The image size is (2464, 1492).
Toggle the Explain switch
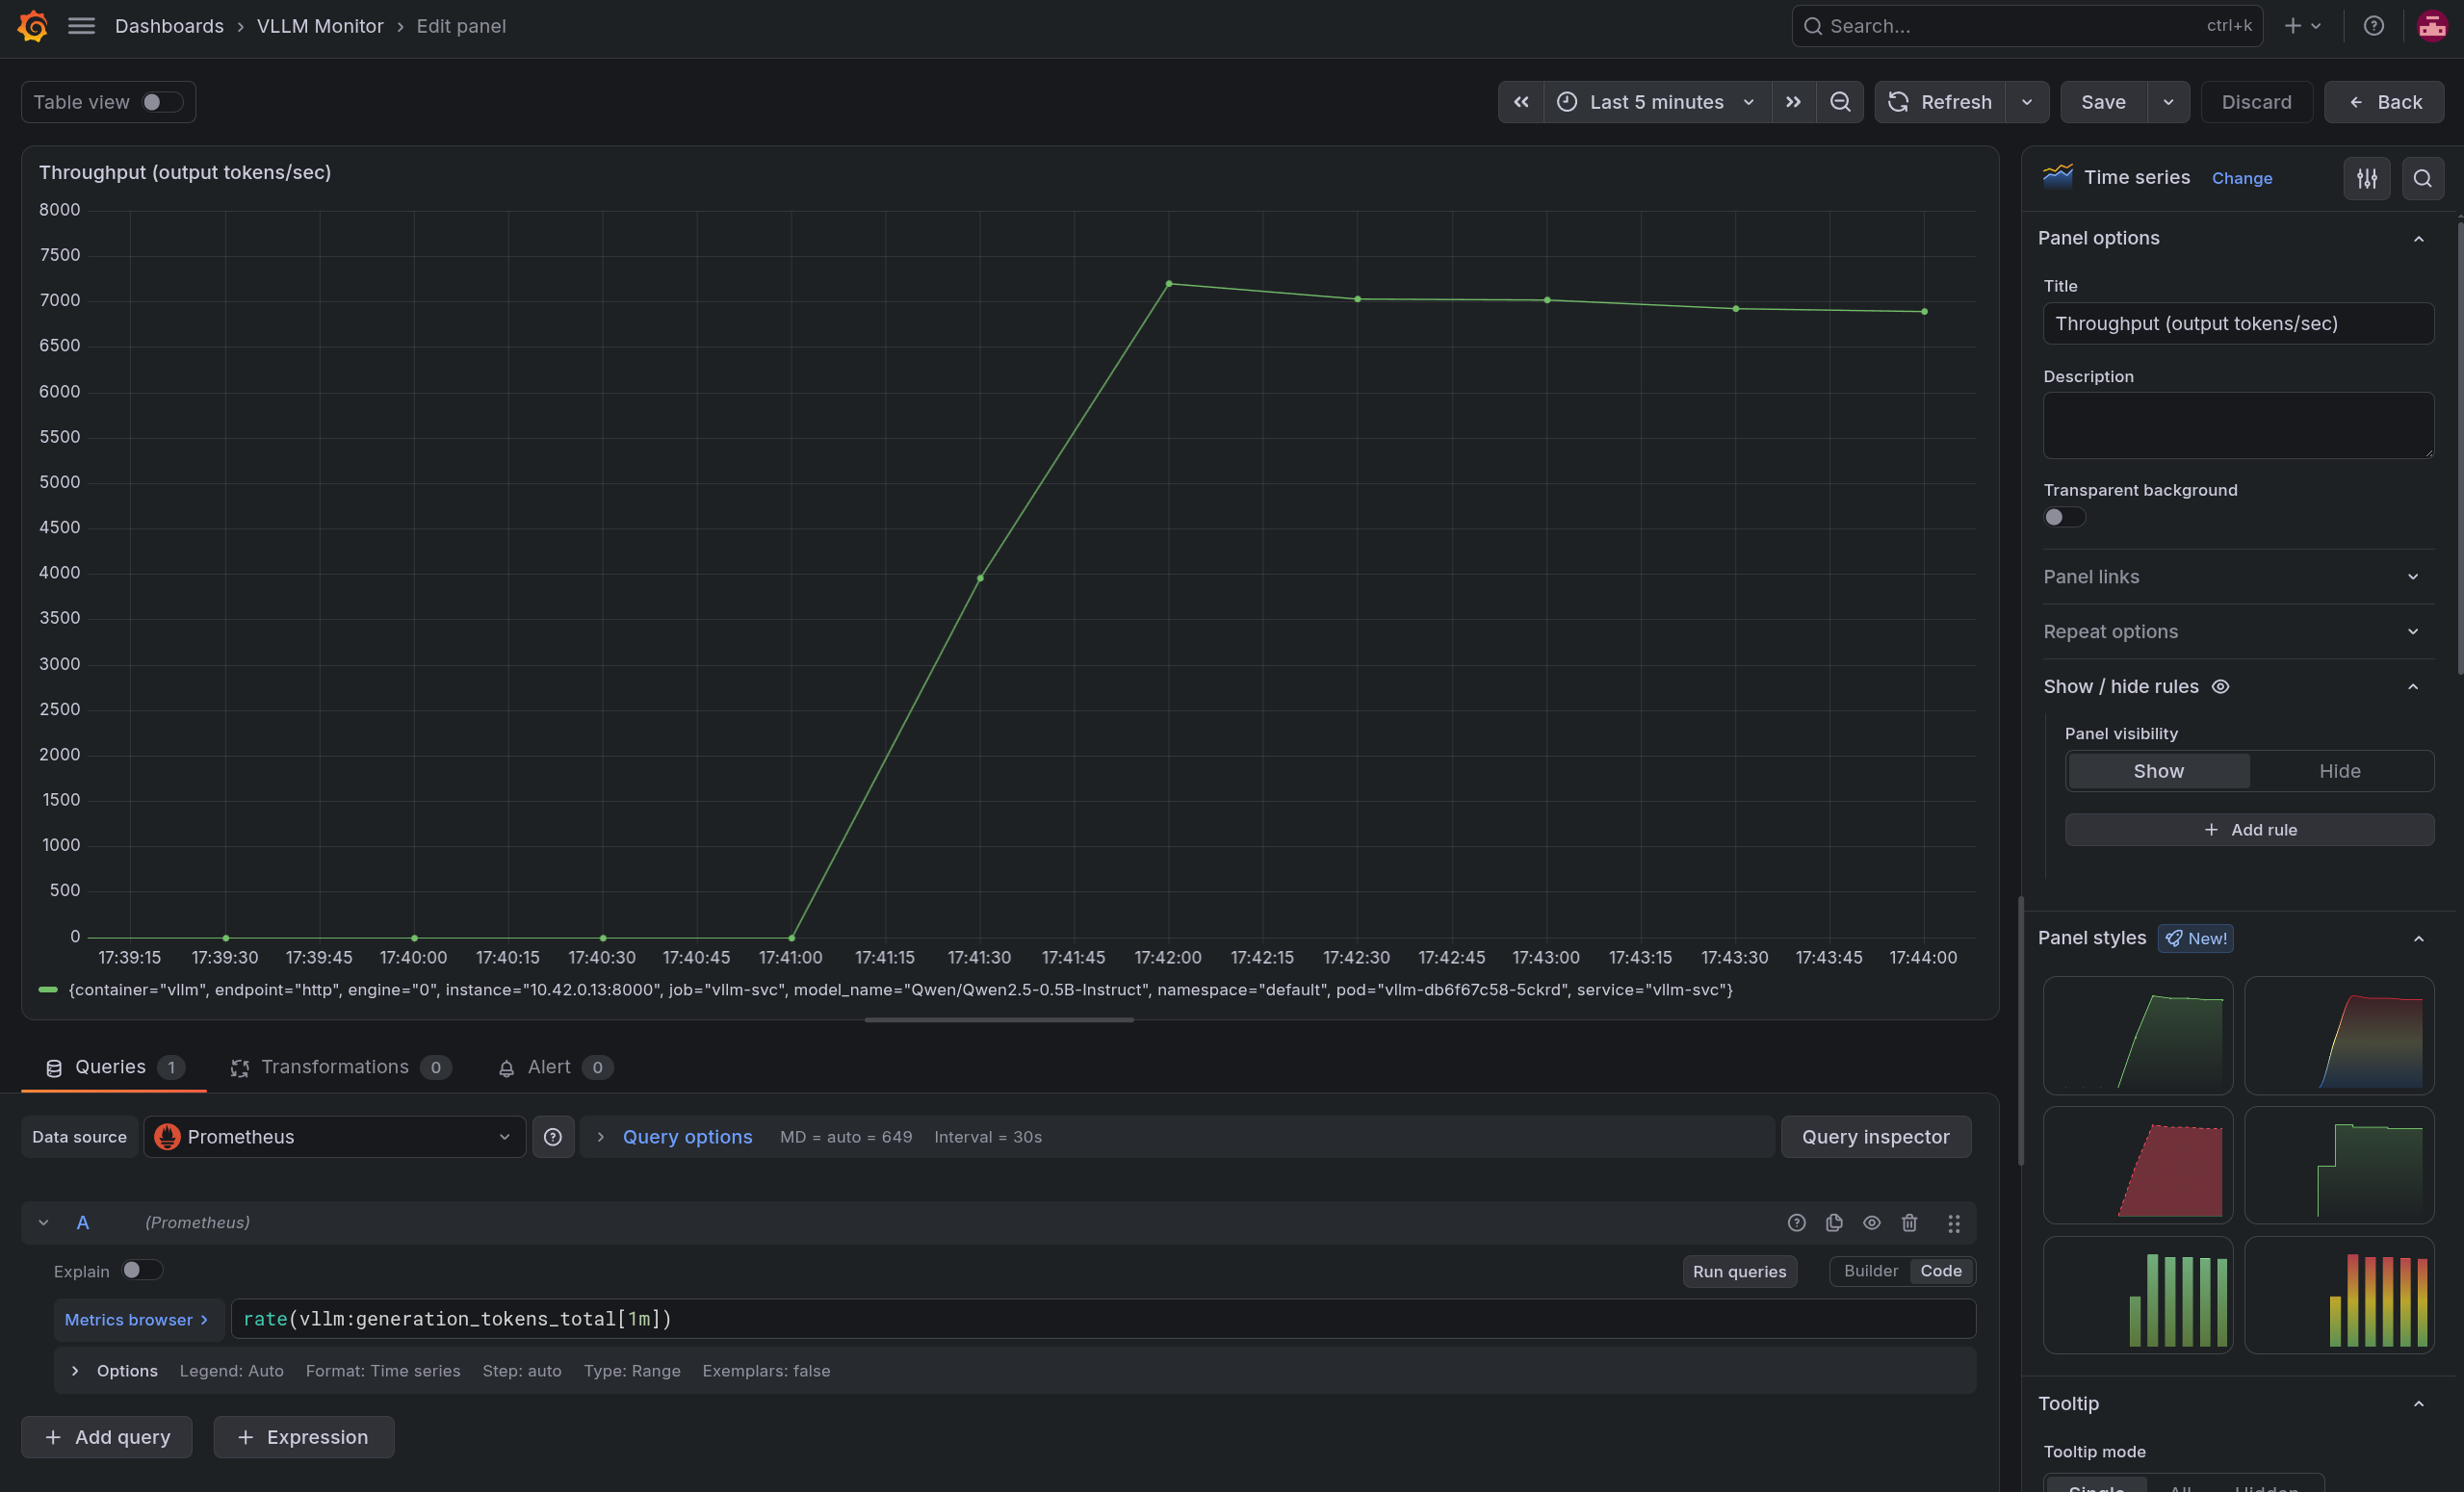coord(142,1270)
